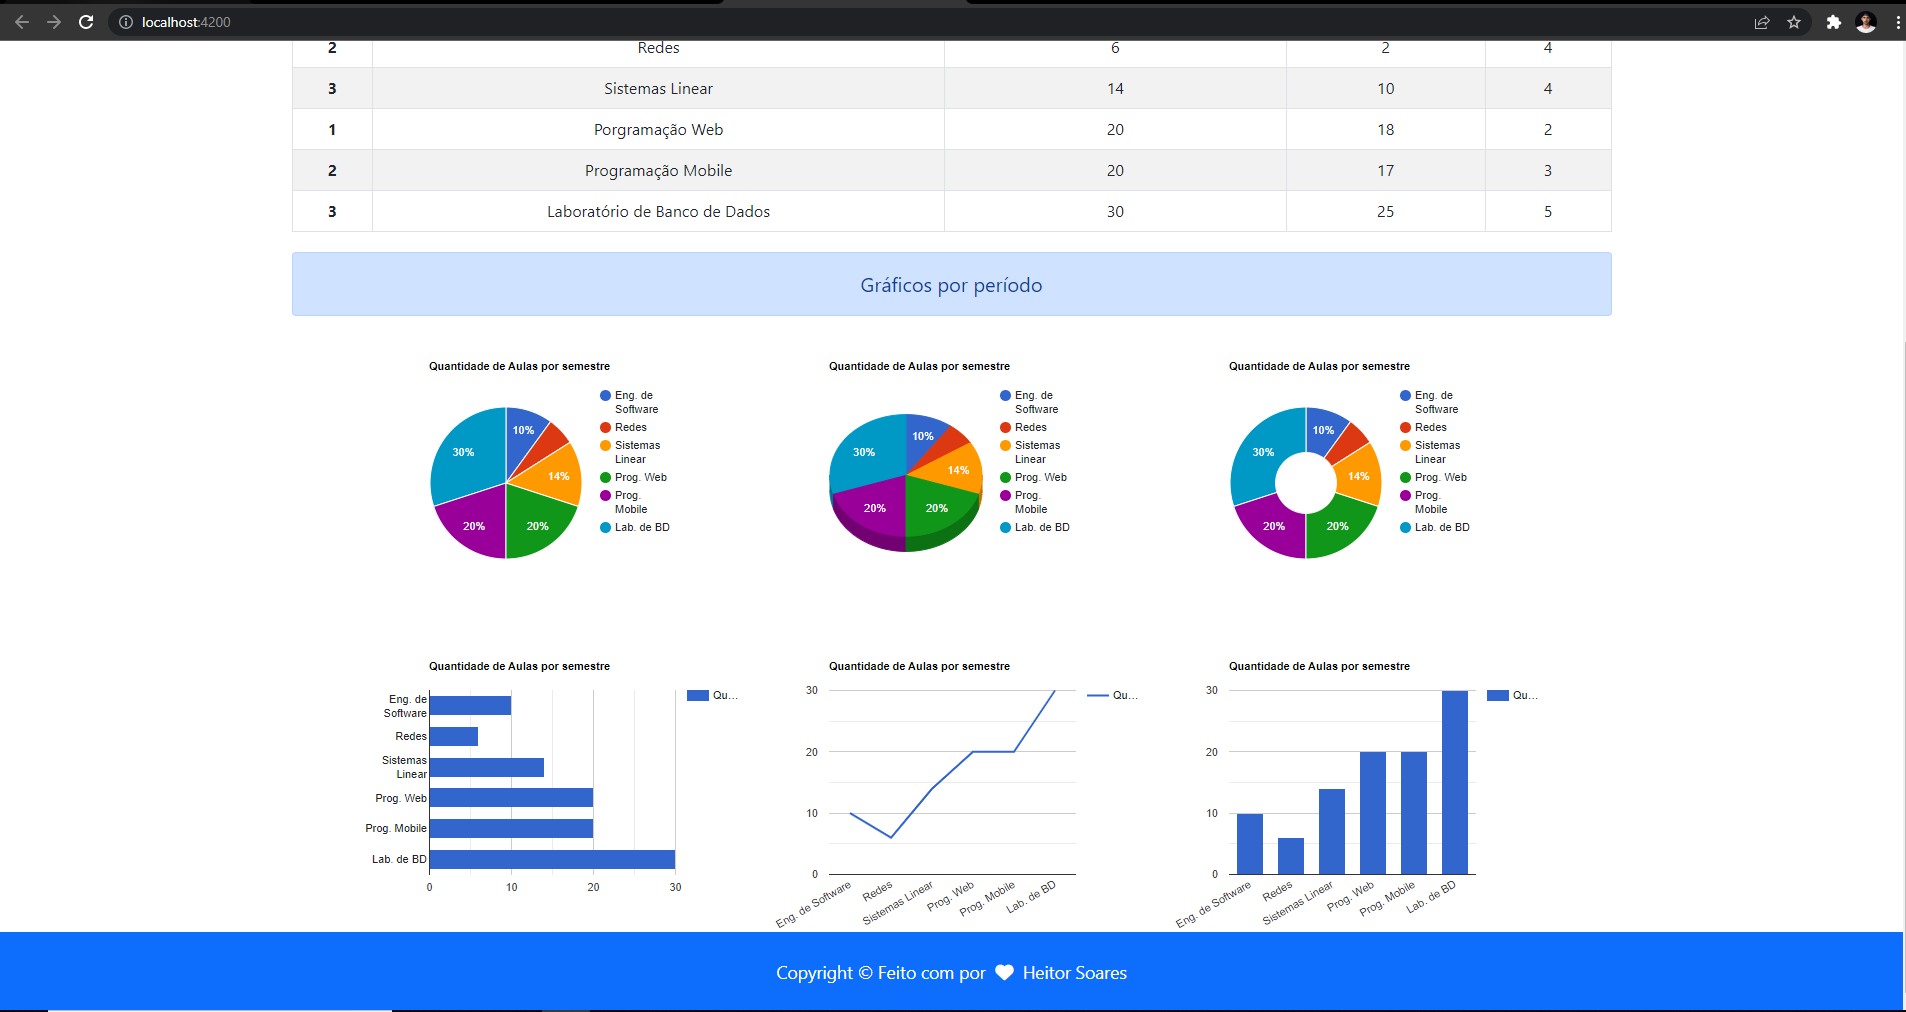
Task: Click Eng. de Software legend dot, first pie
Action: click(605, 396)
